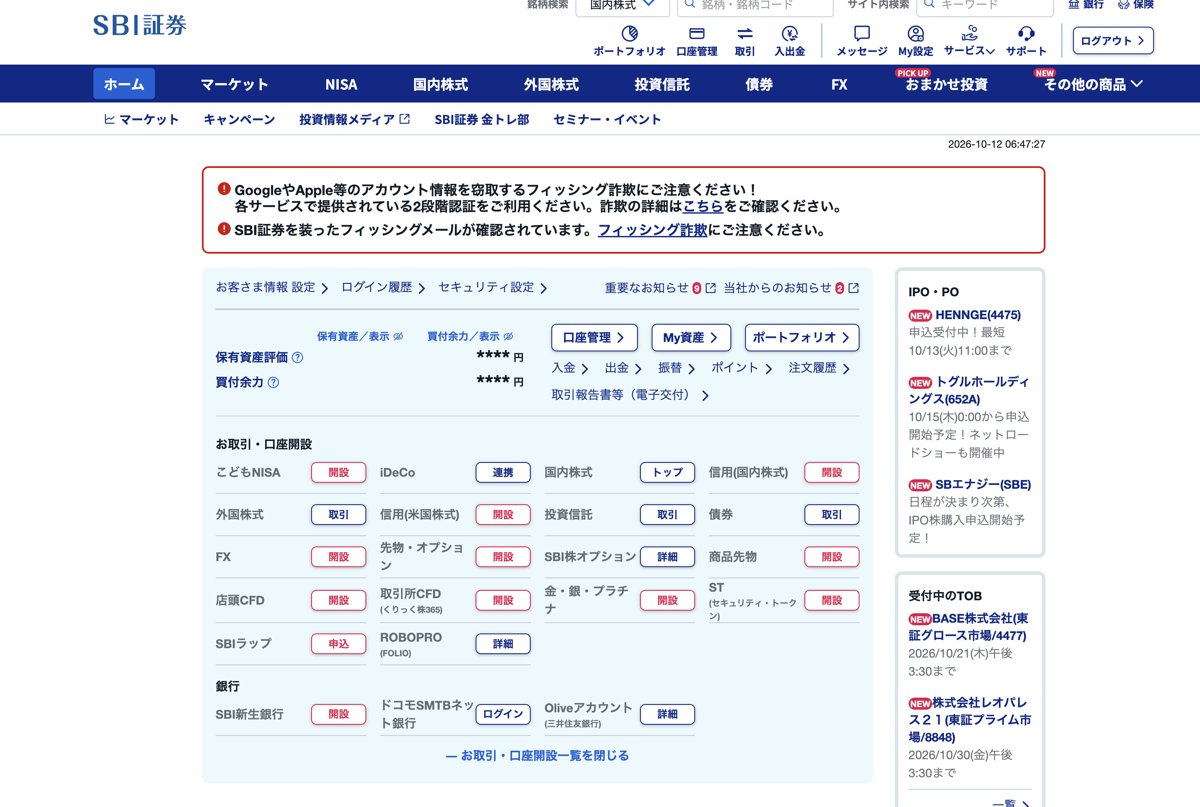Open BASE株式会社 TOB link
This screenshot has height=807, width=1200.
point(968,626)
